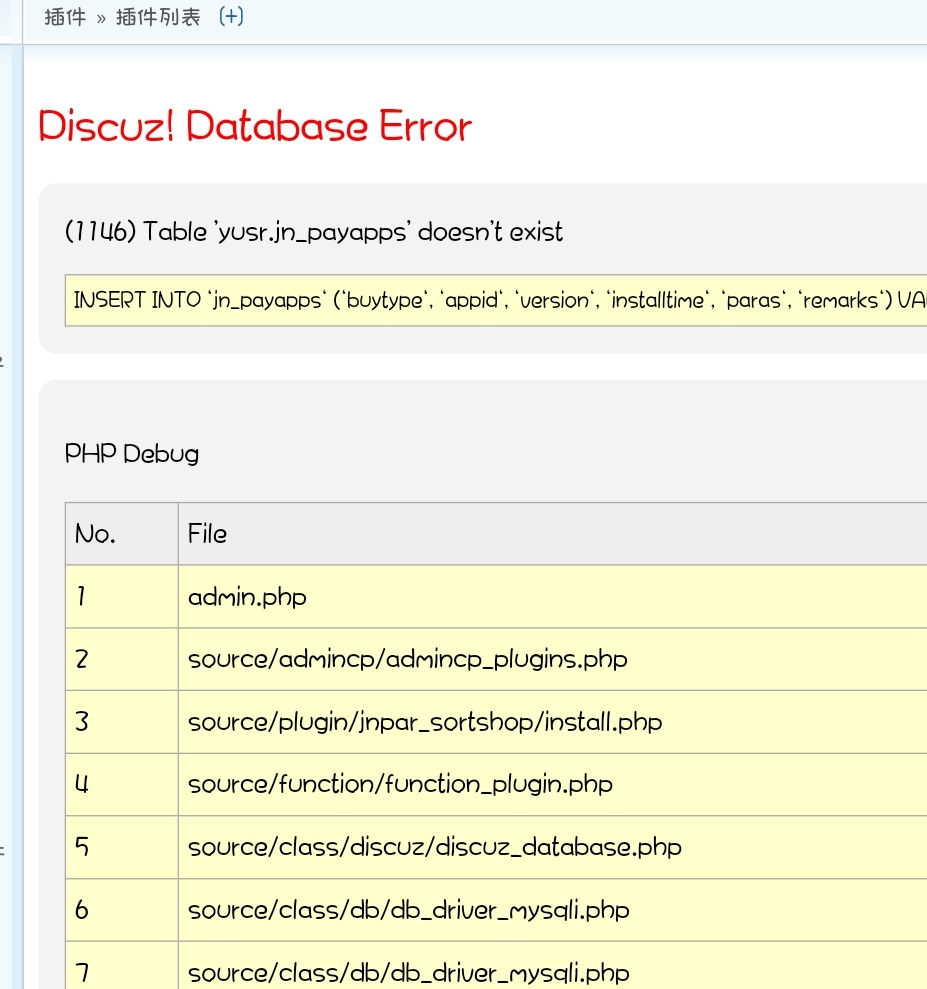Select db_driver_mysqli.php in row 7
The width and height of the screenshot is (927, 989).
tap(408, 972)
